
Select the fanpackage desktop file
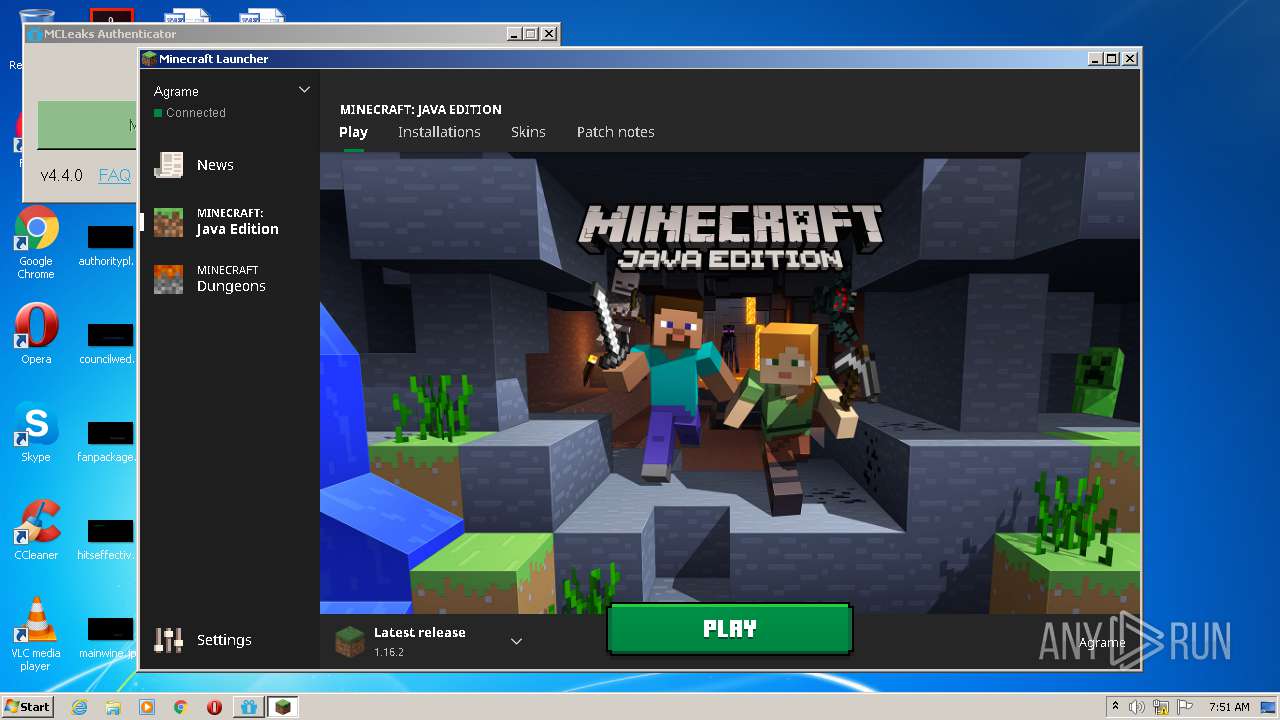click(x=109, y=443)
